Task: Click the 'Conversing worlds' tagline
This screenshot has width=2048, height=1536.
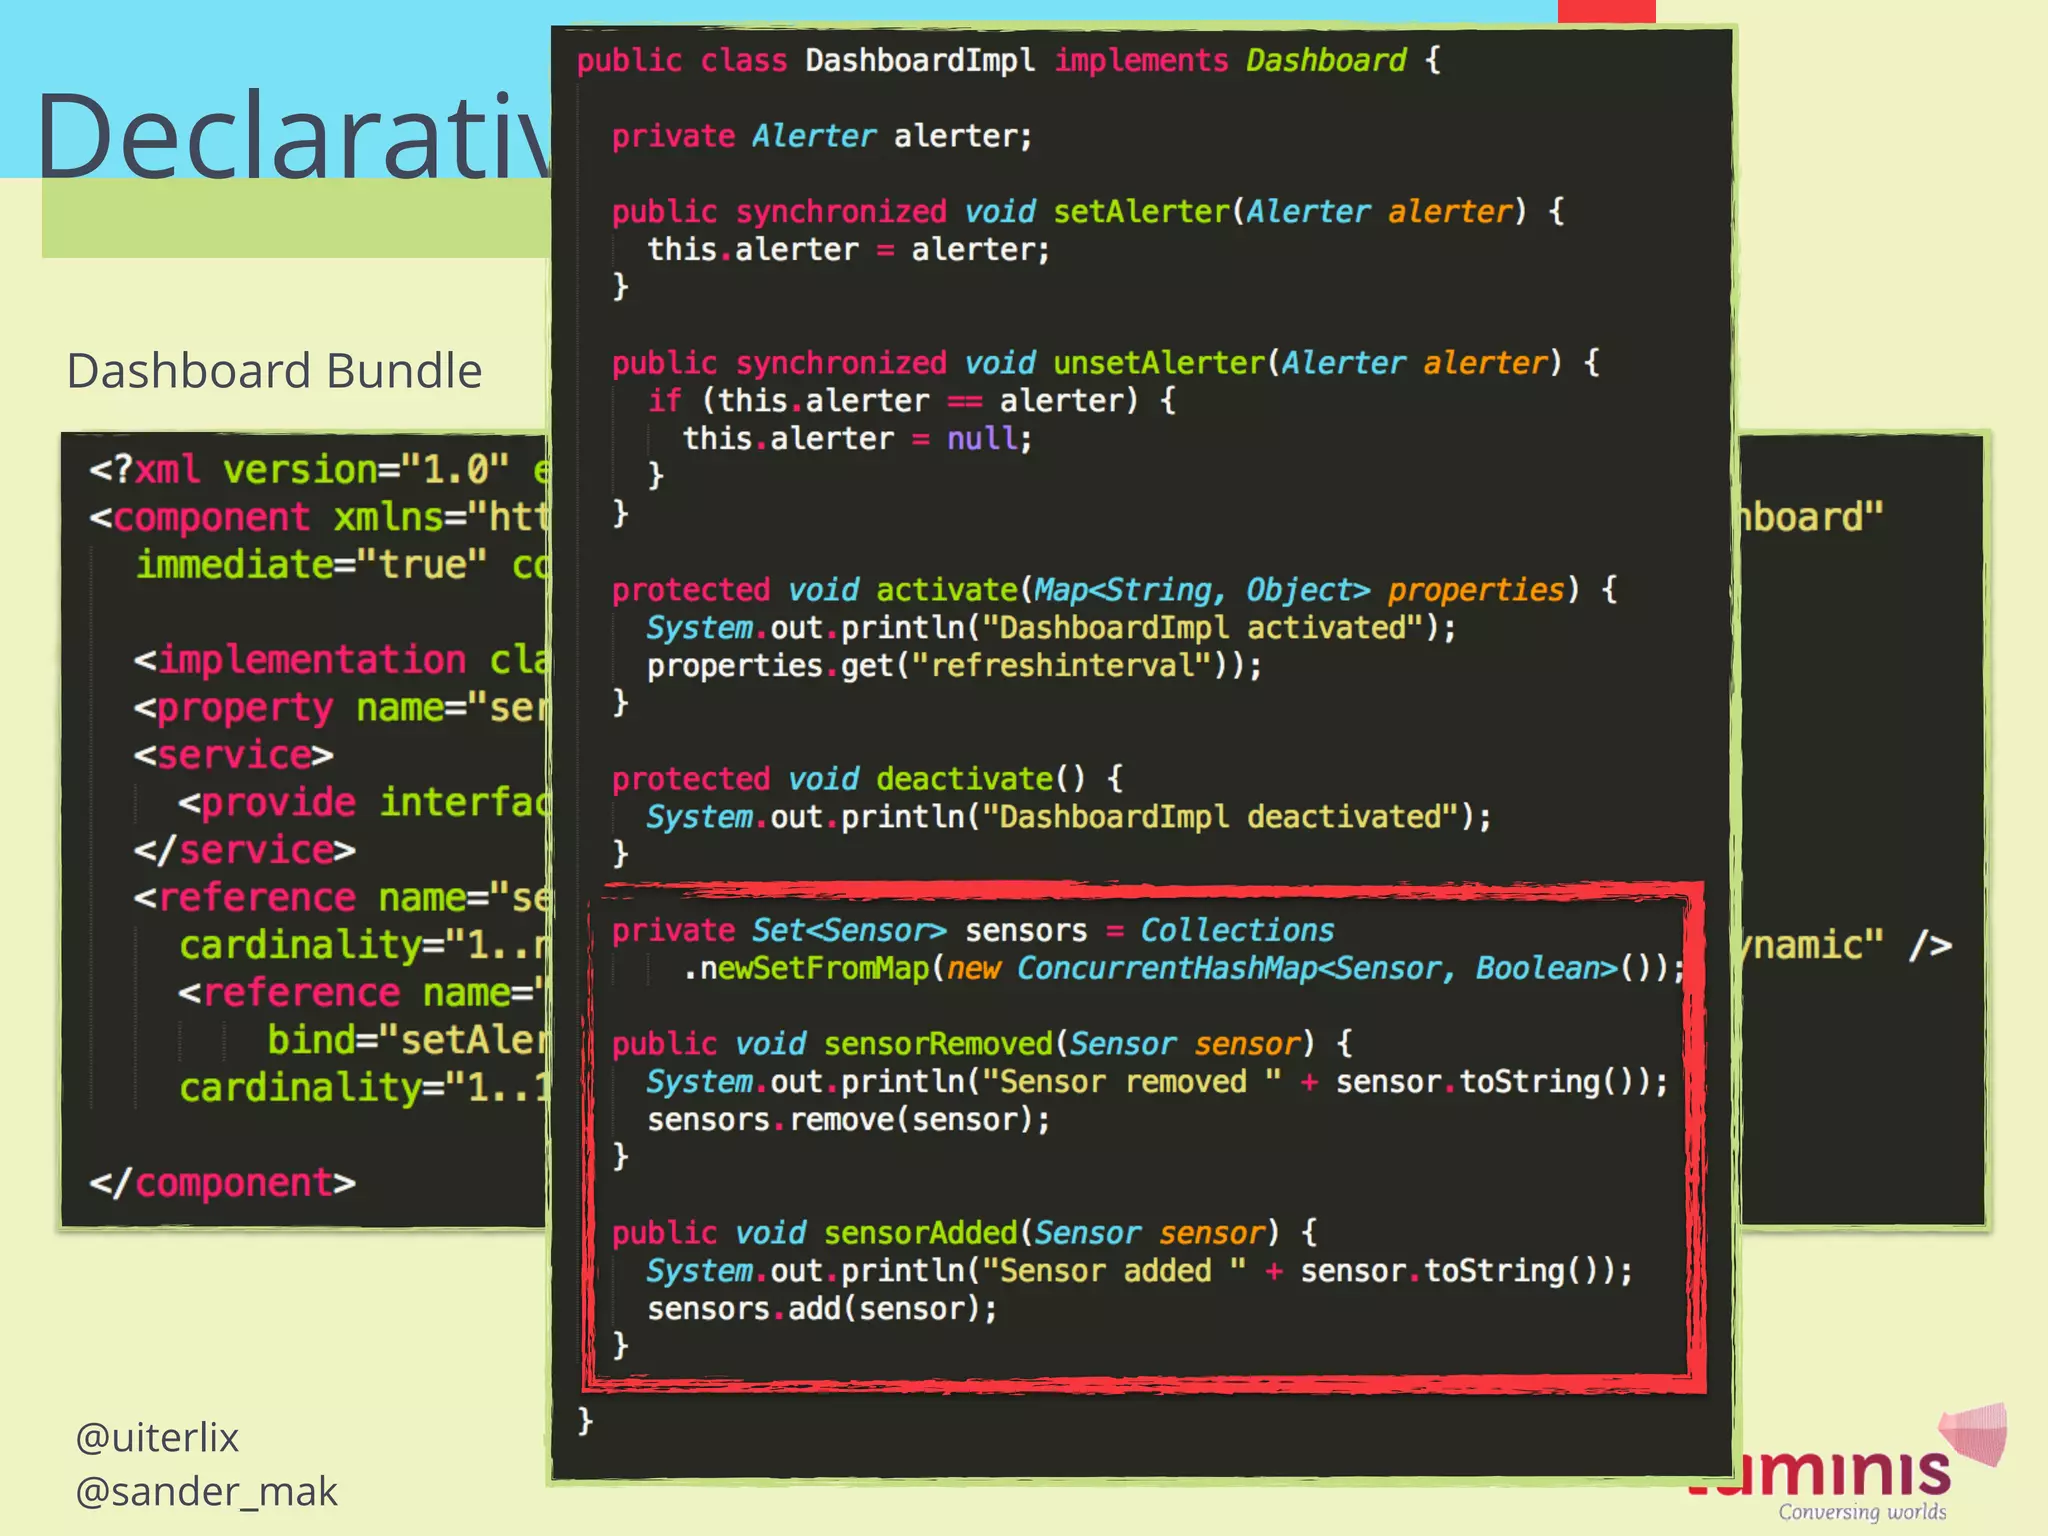Action: pos(1862,1512)
